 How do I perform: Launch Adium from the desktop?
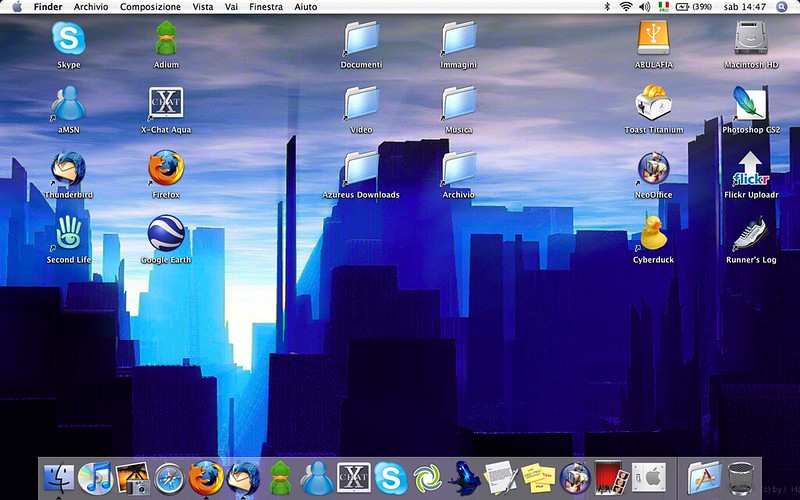point(166,40)
